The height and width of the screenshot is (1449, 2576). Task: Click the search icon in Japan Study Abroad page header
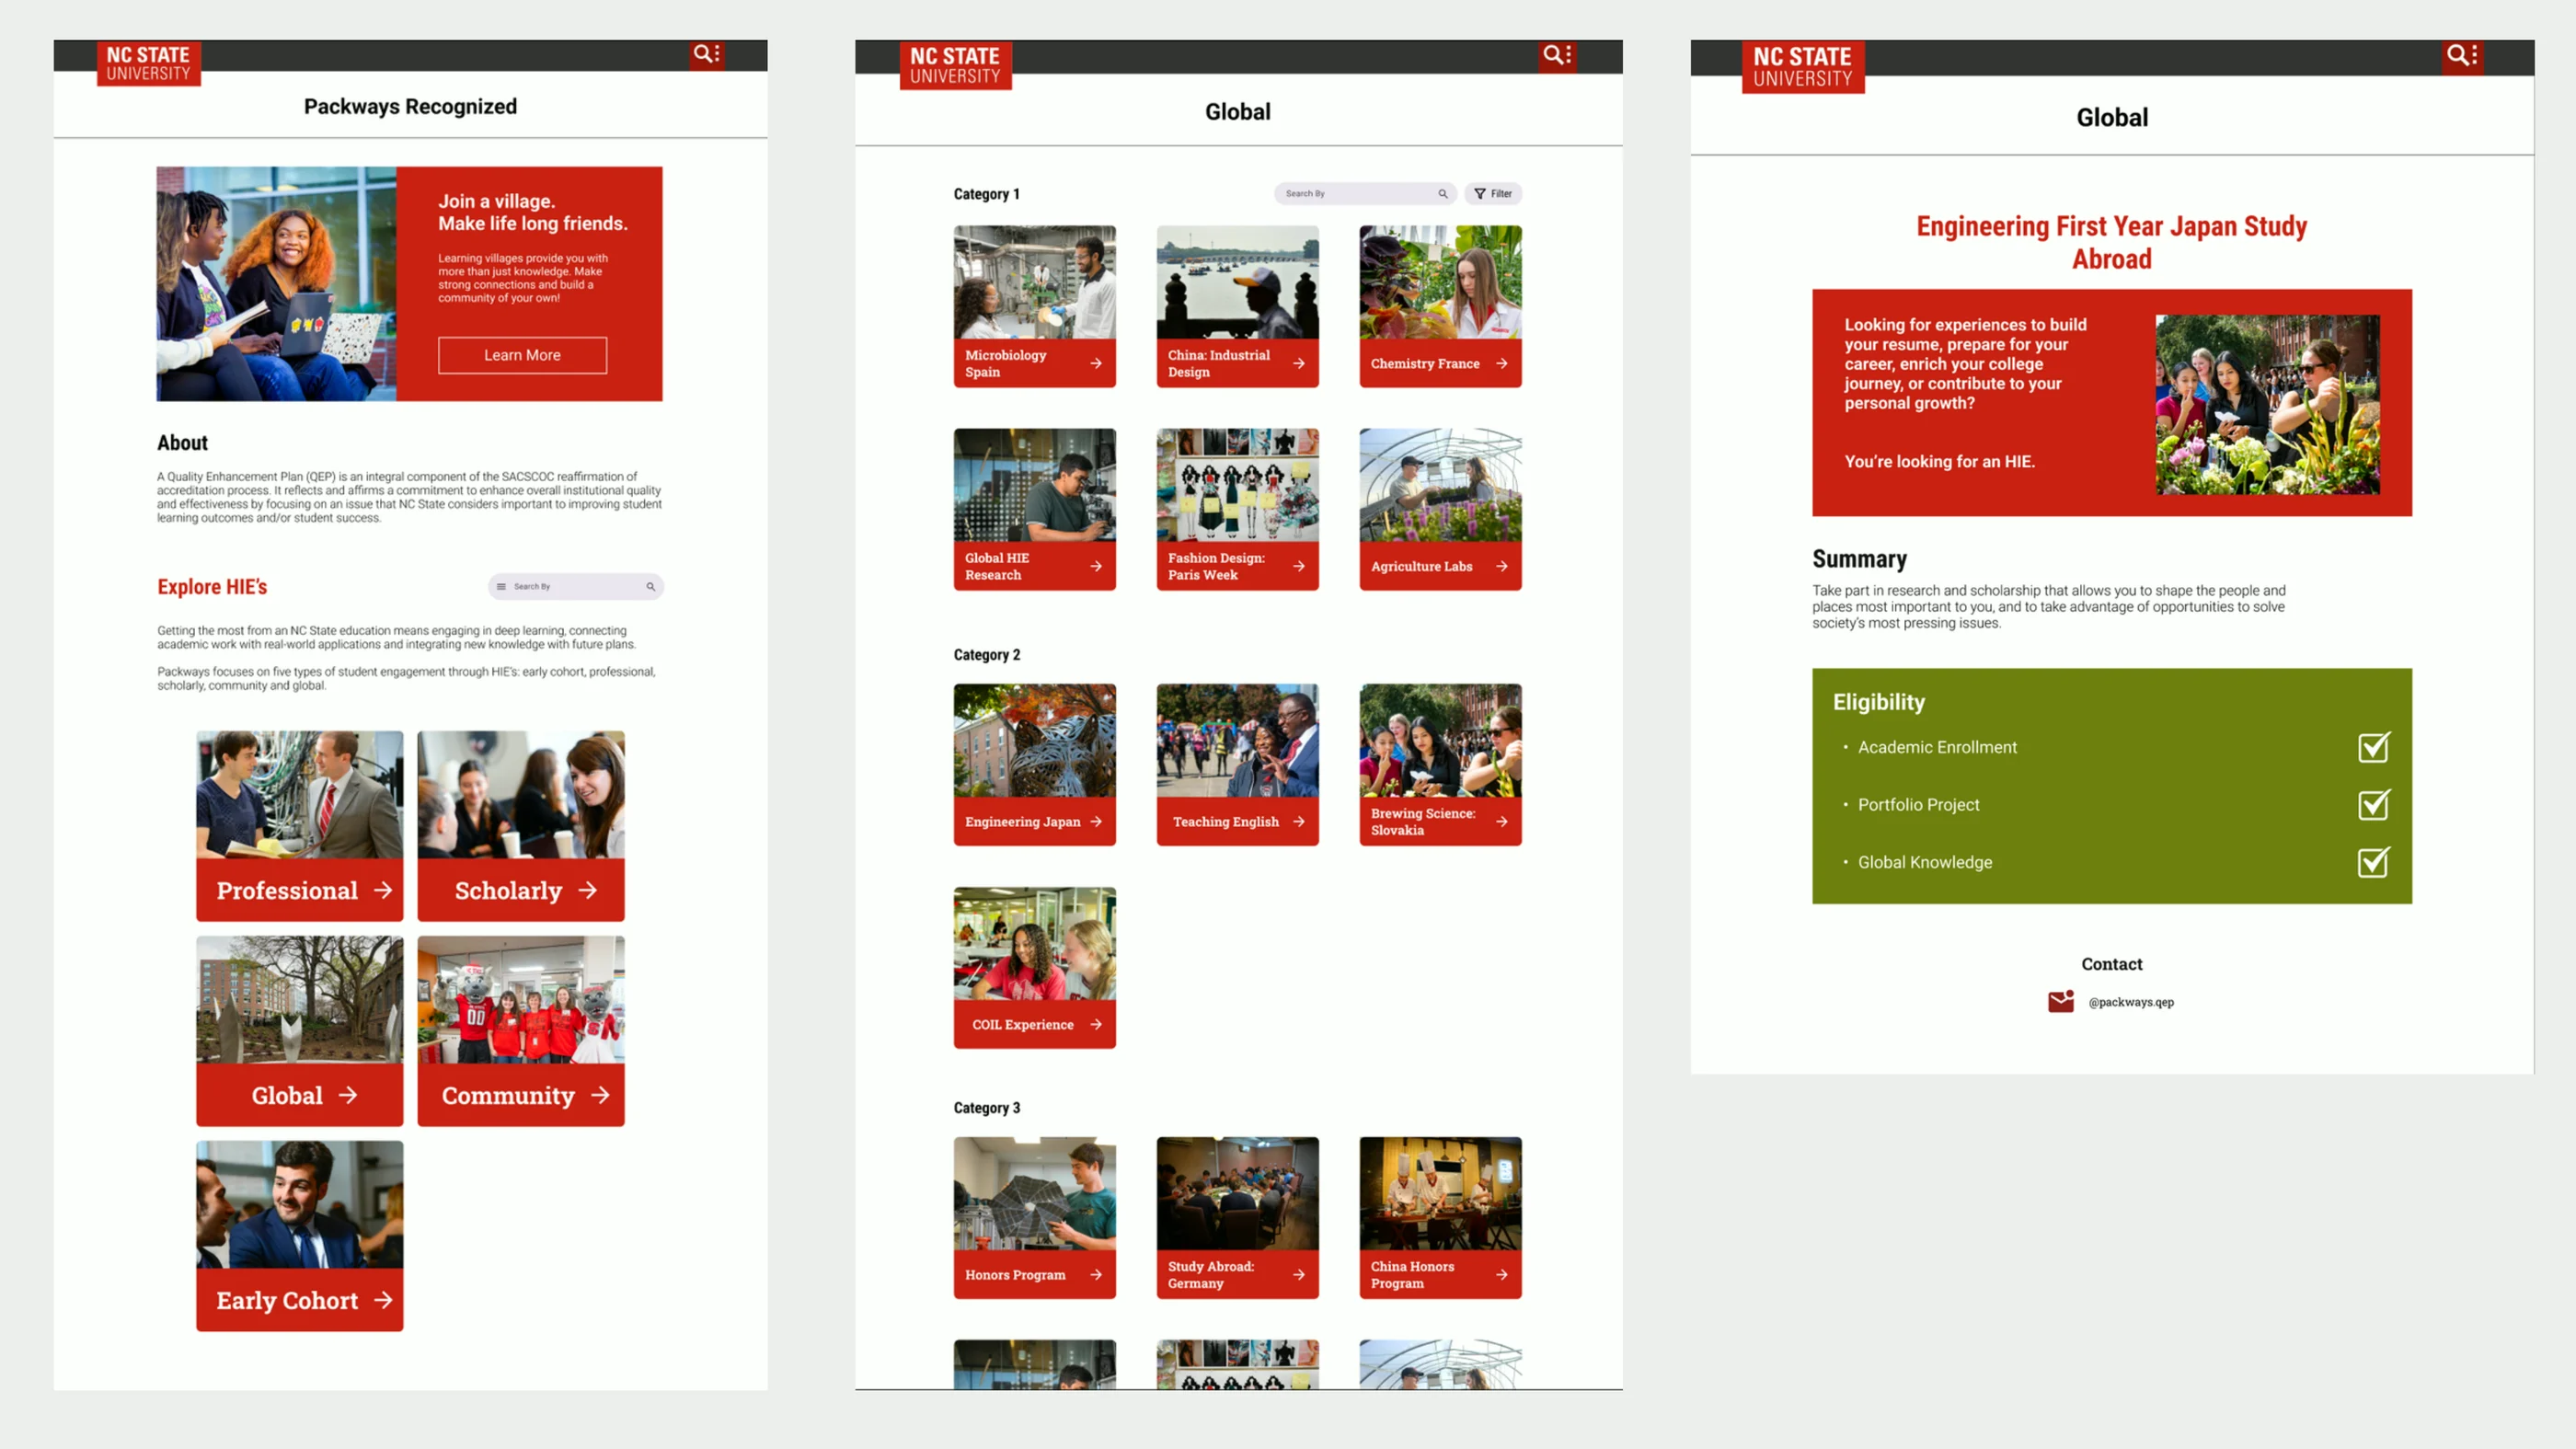tap(2456, 55)
